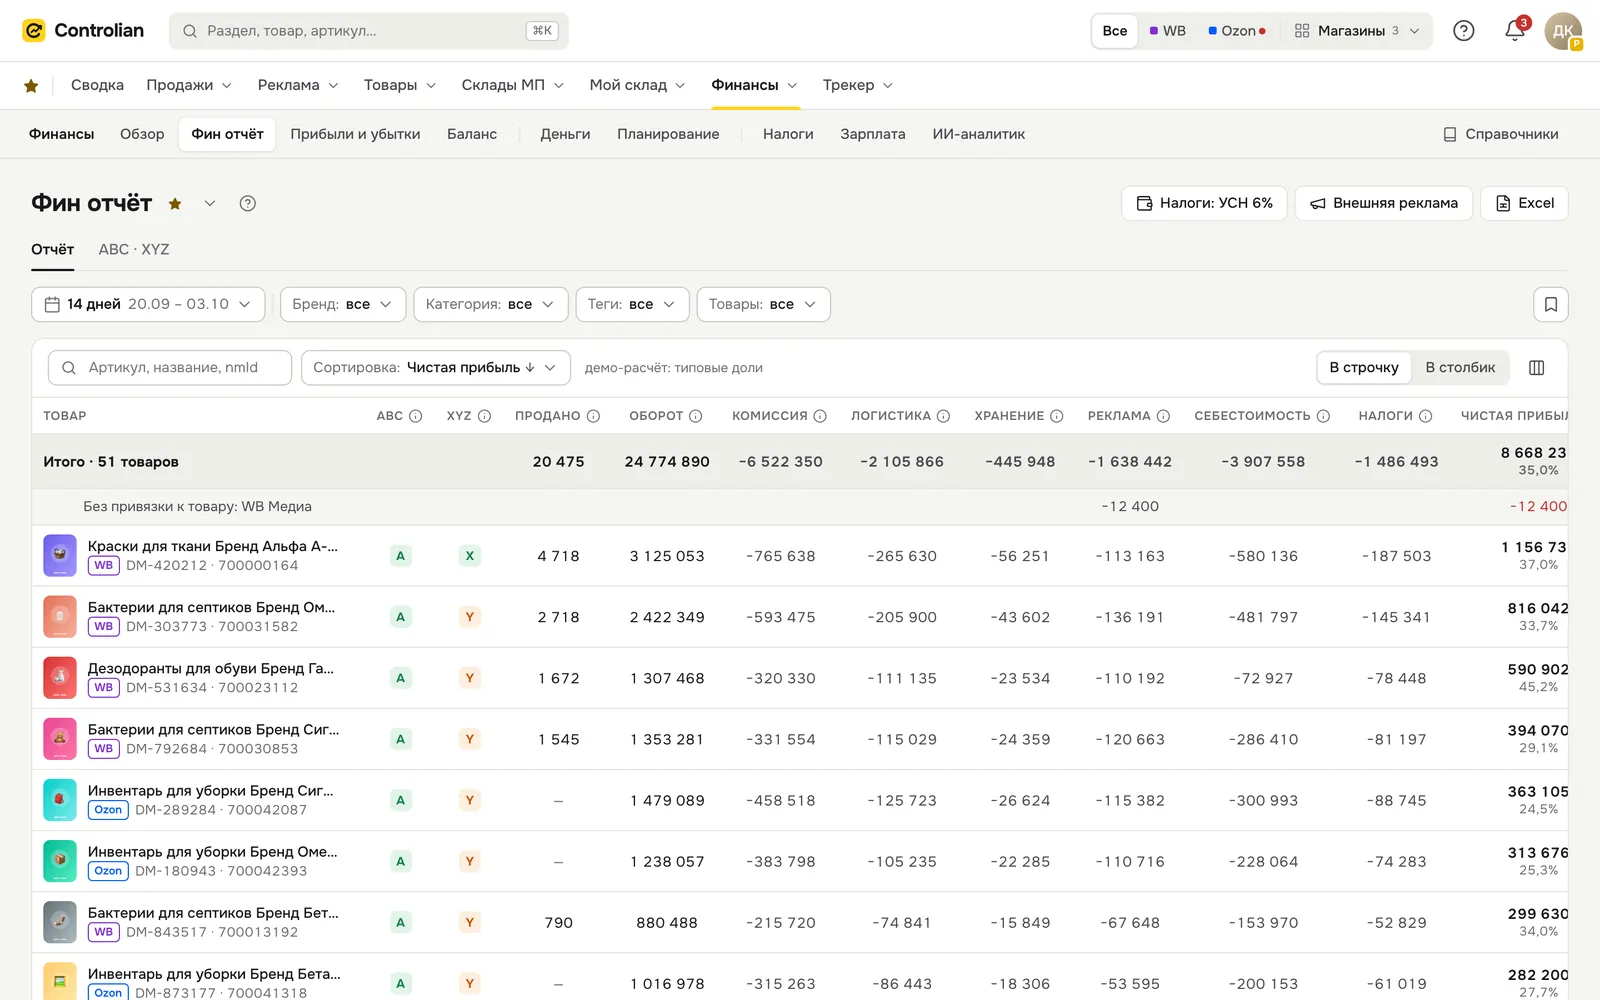The image size is (1600, 1000).
Task: Save current filters with bookmark icon
Action: (1551, 304)
